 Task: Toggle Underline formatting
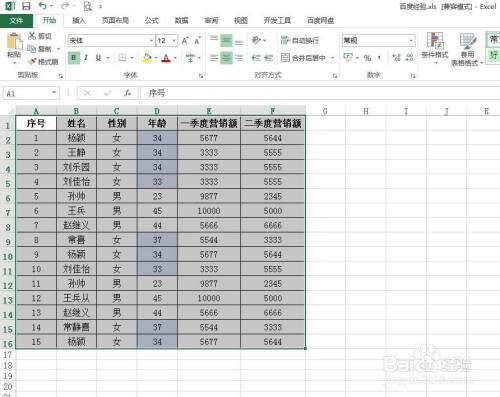tap(98, 58)
